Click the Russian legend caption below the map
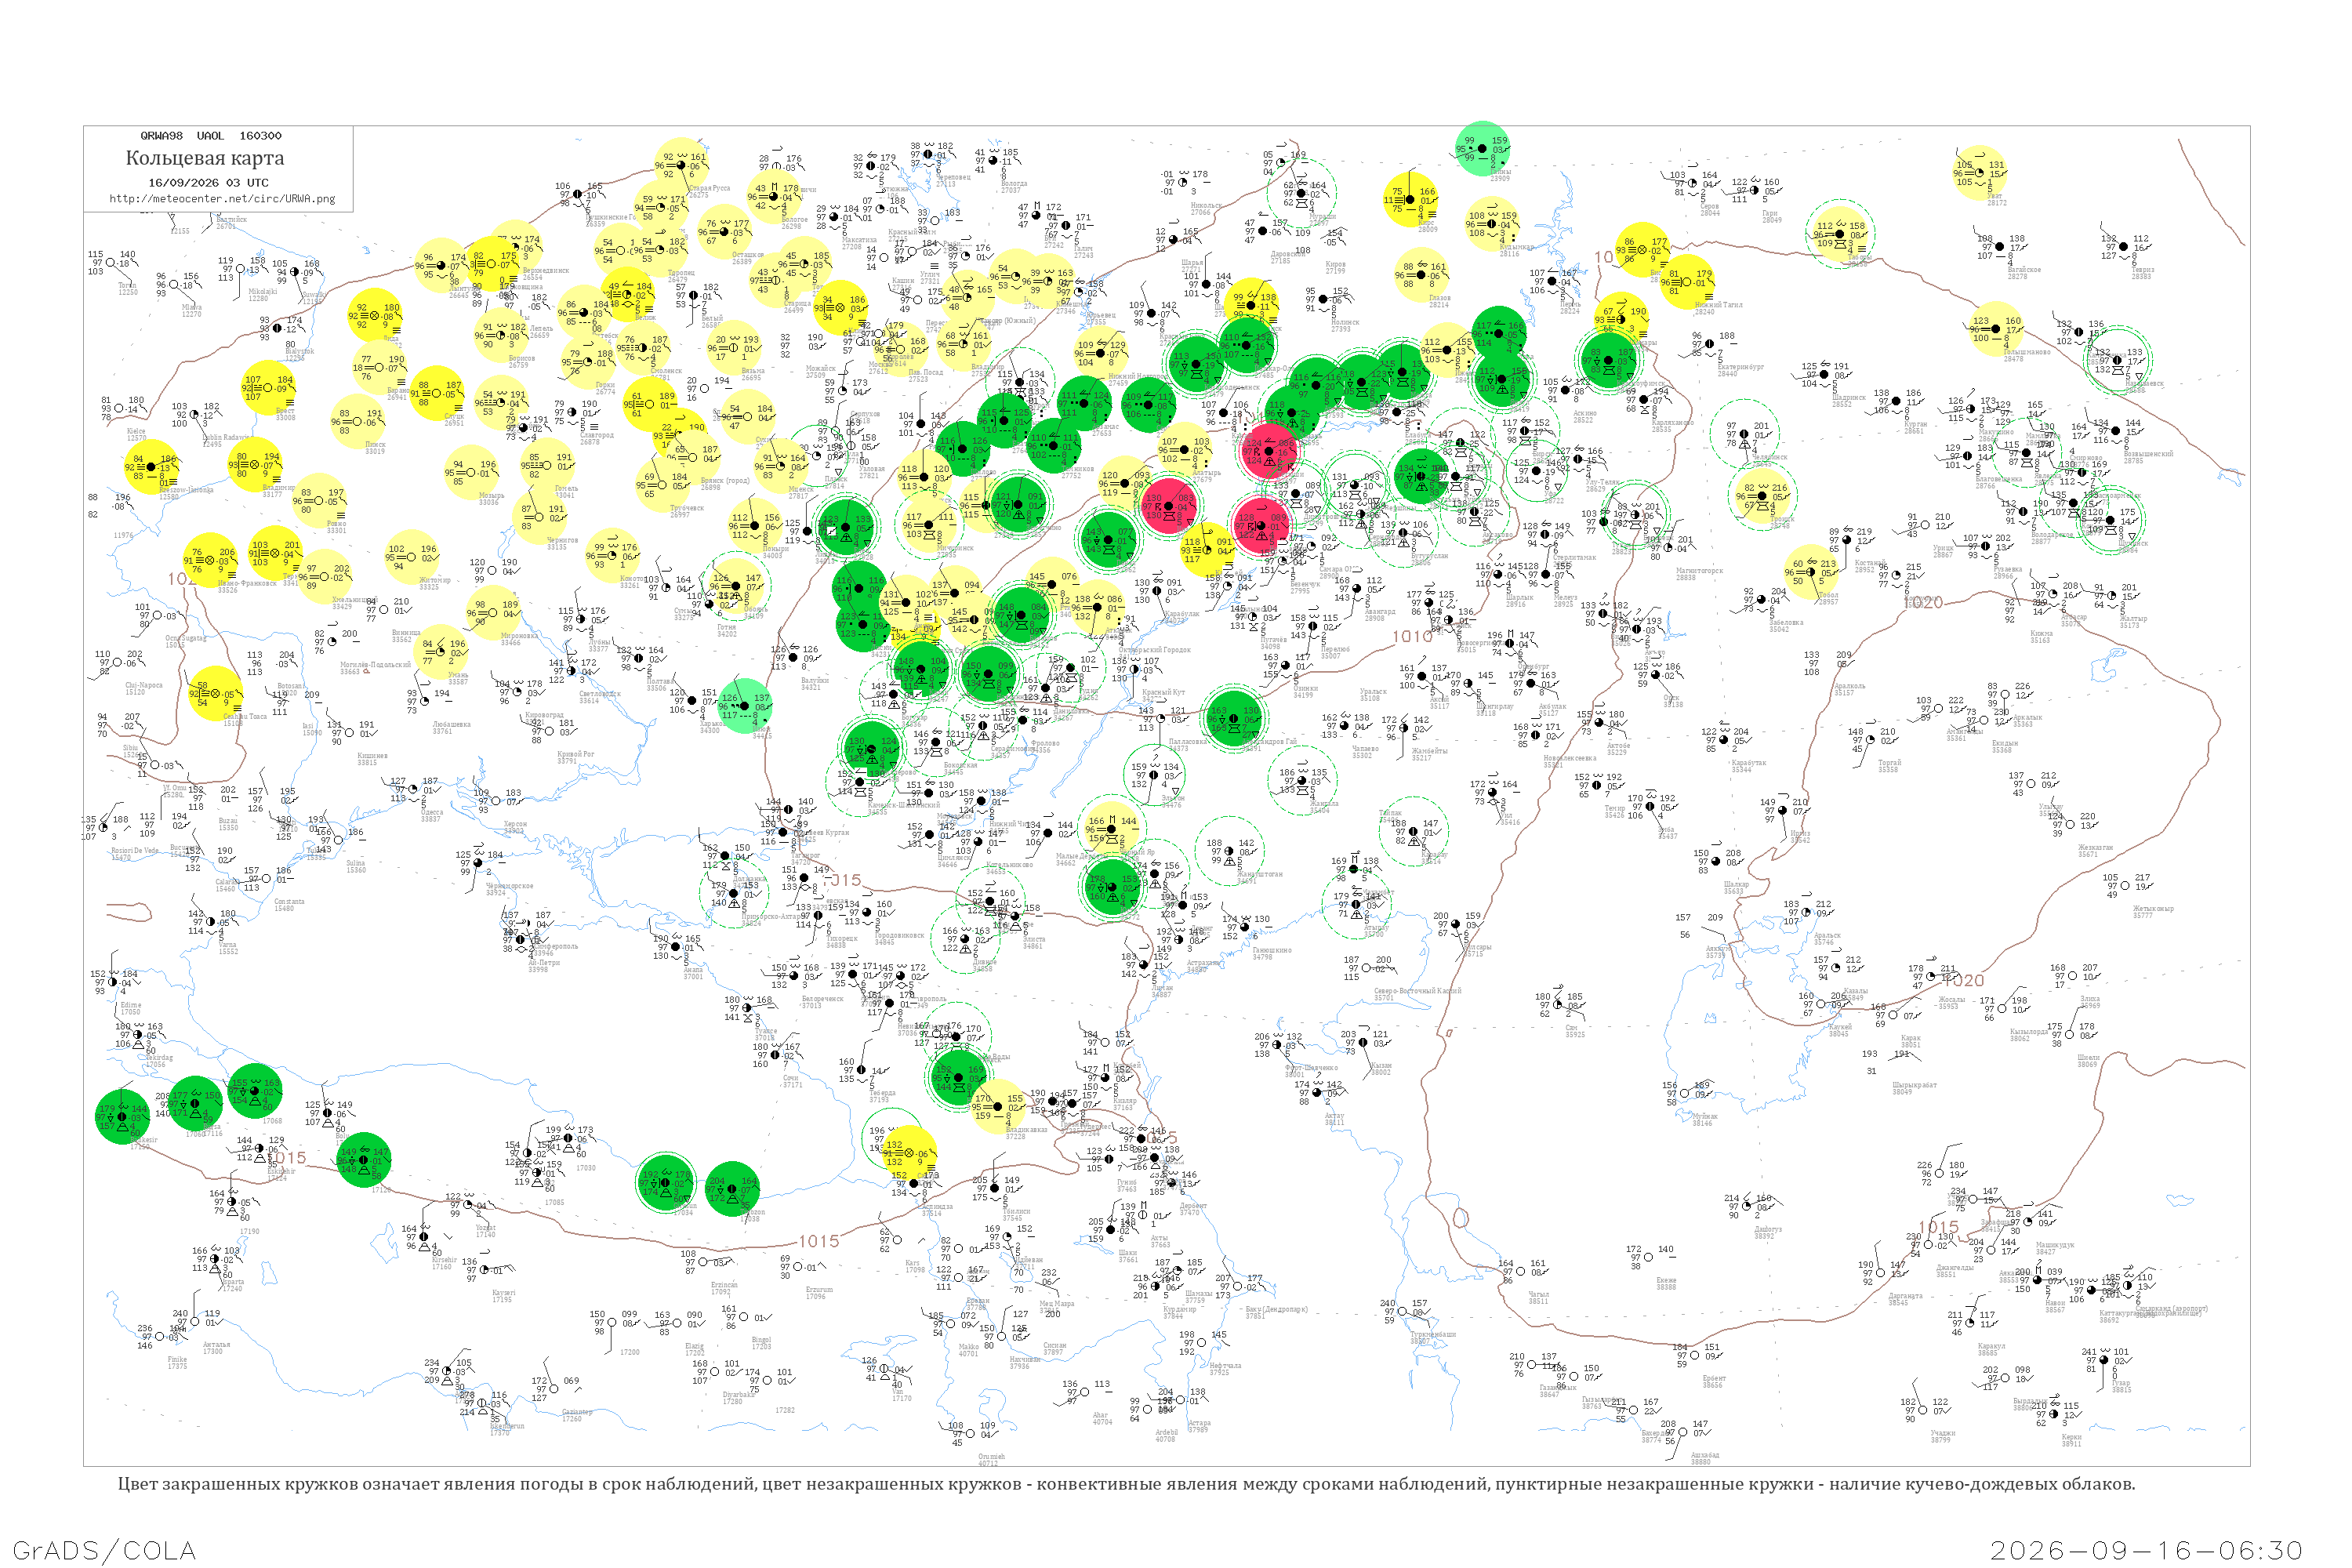 [x=1126, y=1484]
